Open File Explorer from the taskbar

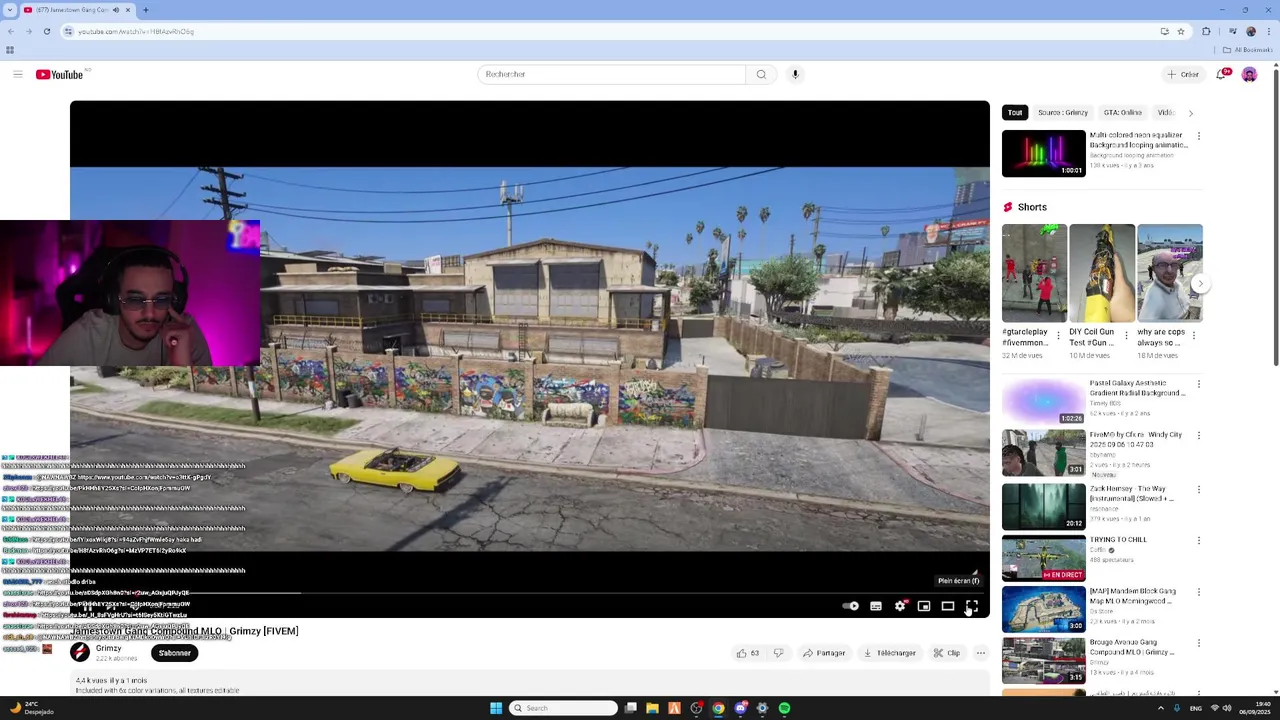coord(652,708)
